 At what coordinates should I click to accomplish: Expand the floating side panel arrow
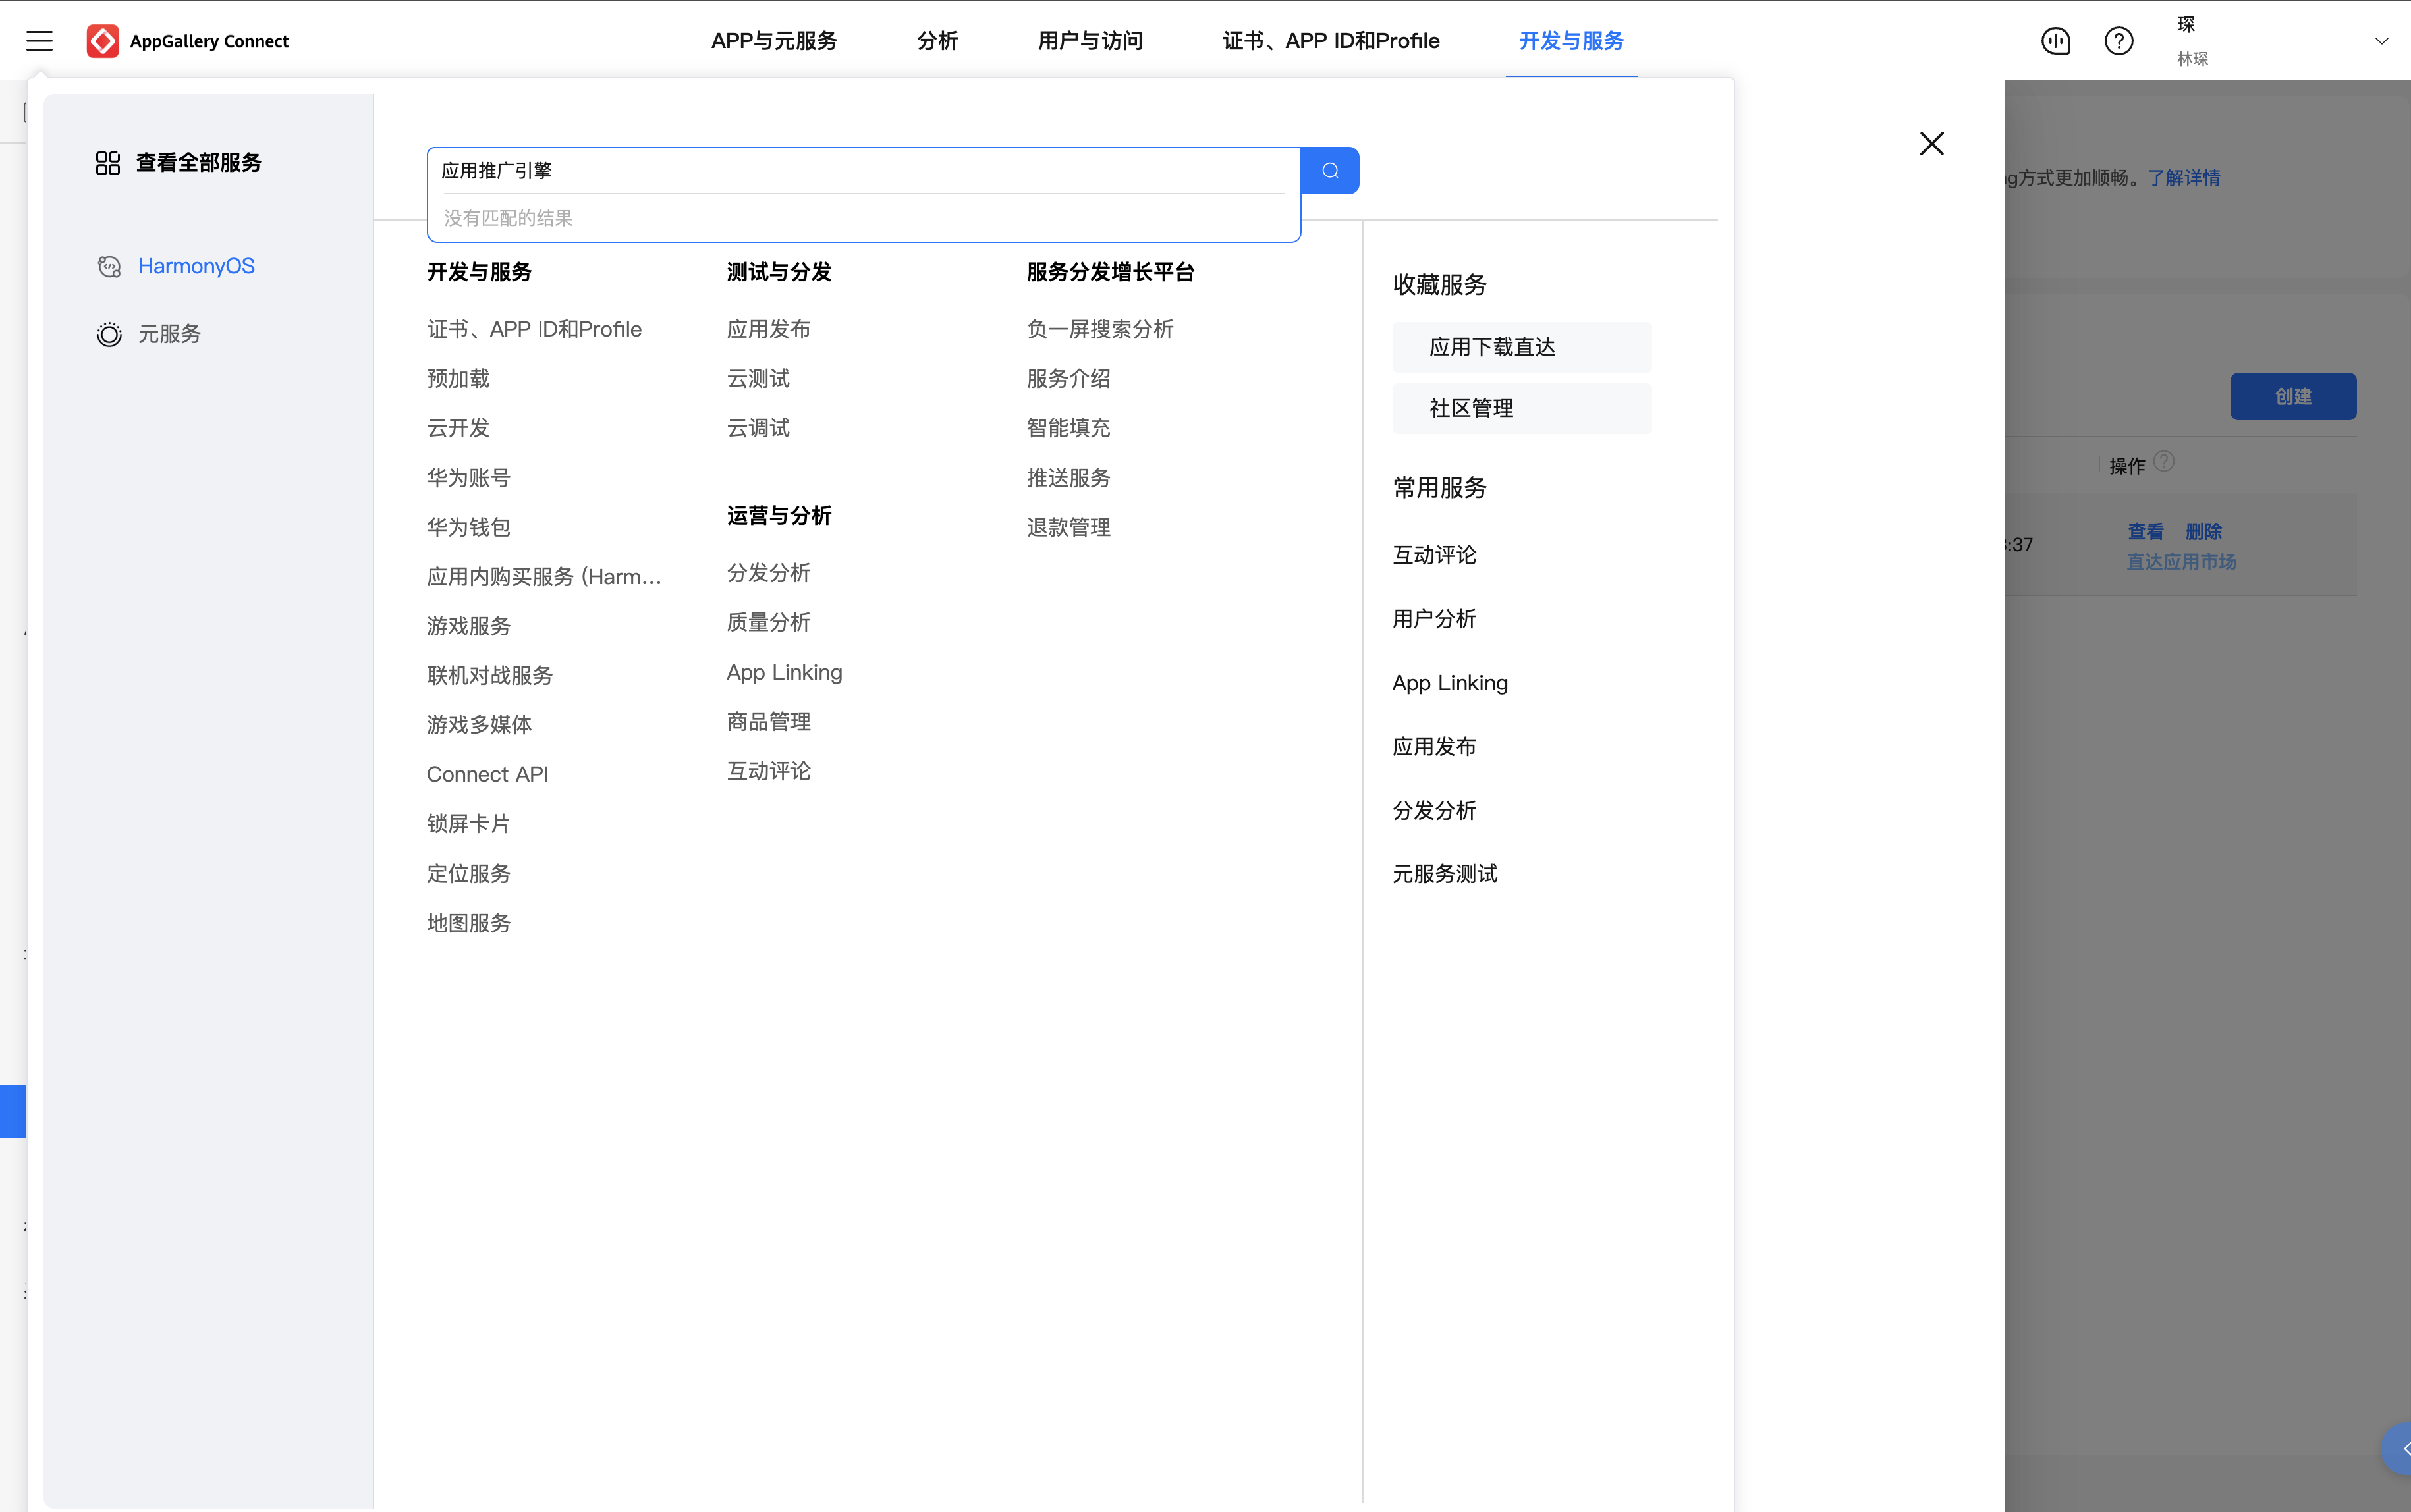click(2399, 1448)
